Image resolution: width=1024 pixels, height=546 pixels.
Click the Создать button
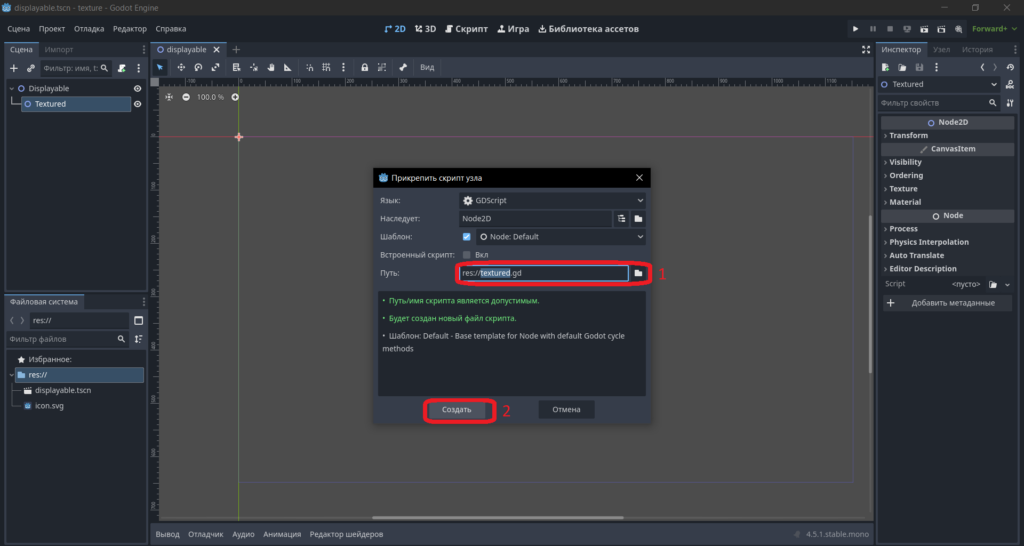tap(456, 410)
